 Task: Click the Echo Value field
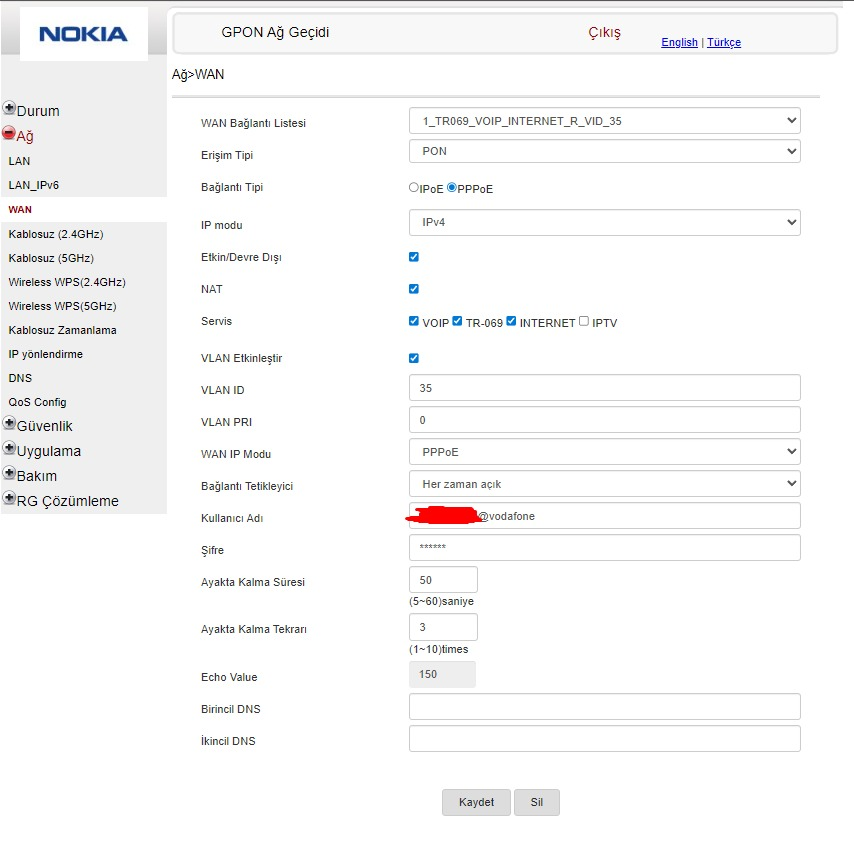coord(442,674)
